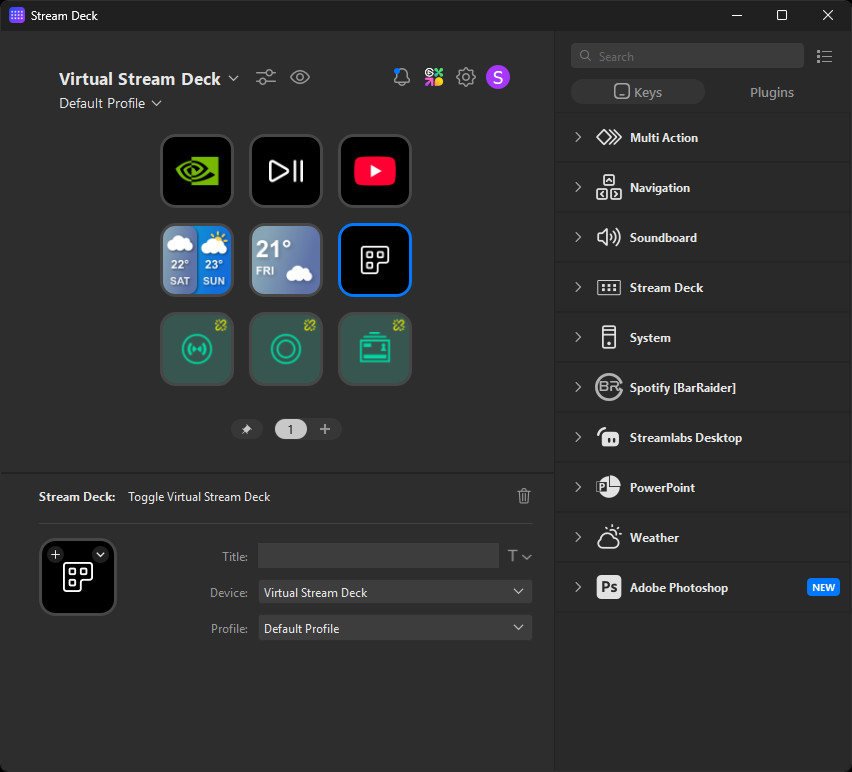Viewport: 852px width, 772px height.
Task: Open the Marketplace colorful icon
Action: tap(434, 77)
